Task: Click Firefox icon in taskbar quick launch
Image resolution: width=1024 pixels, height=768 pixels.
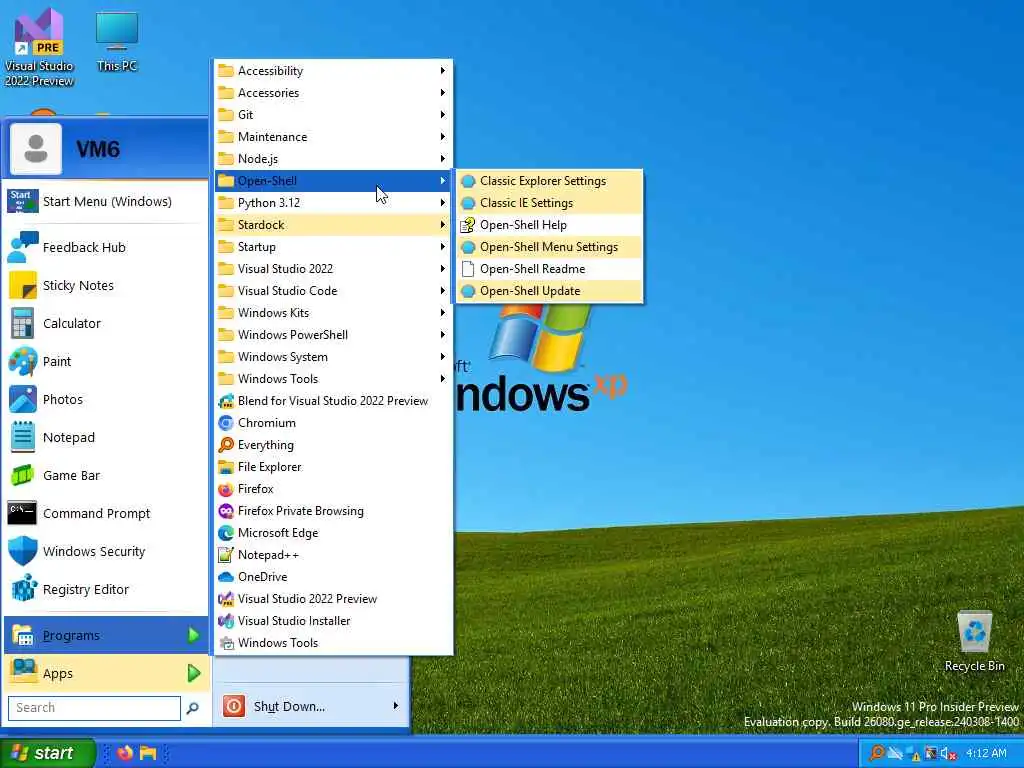Action: click(125, 753)
